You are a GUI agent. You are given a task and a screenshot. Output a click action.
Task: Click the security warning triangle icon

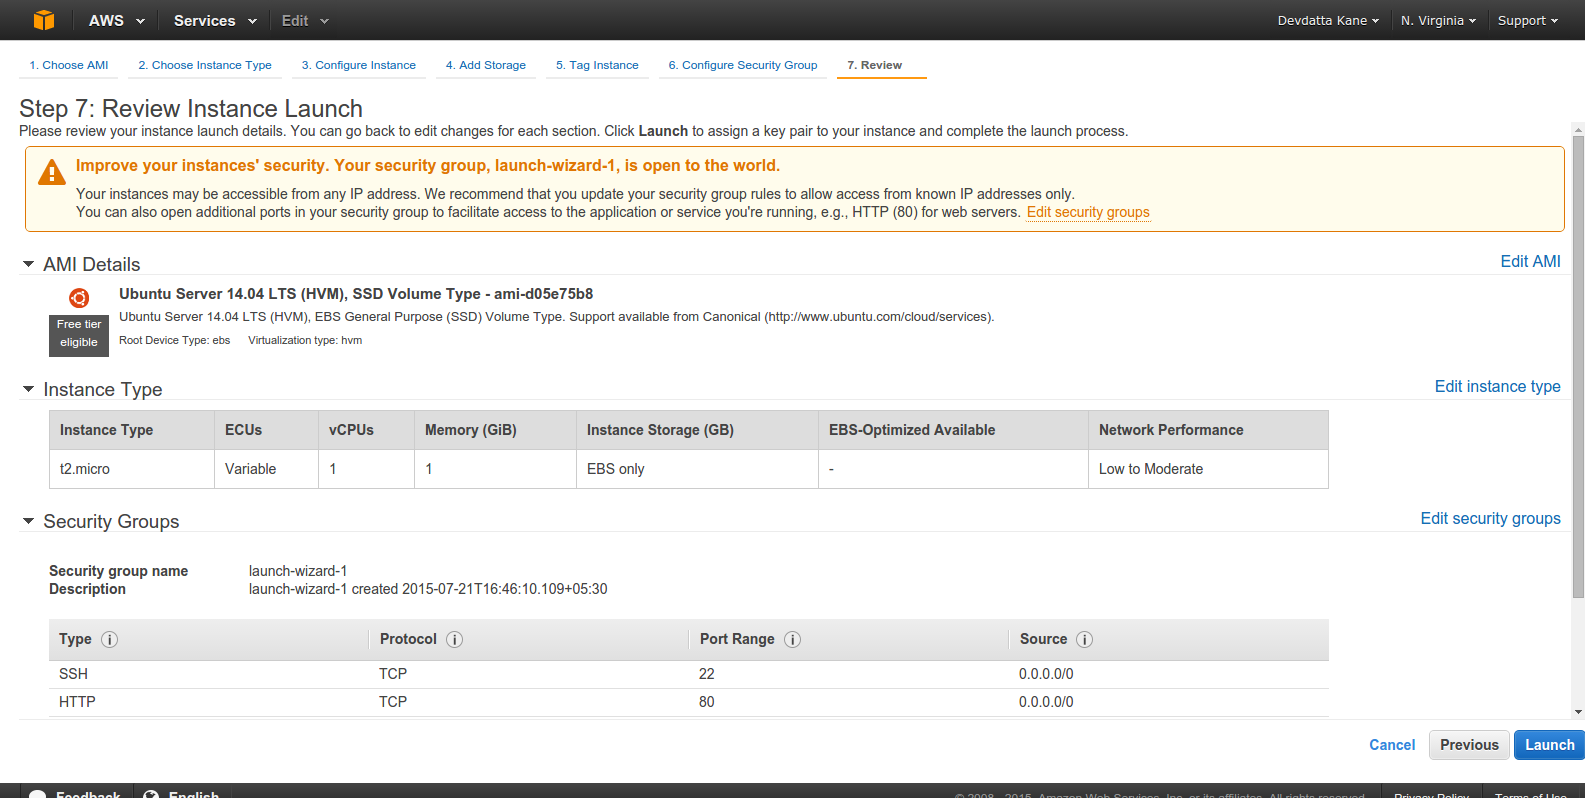pyautogui.click(x=52, y=173)
